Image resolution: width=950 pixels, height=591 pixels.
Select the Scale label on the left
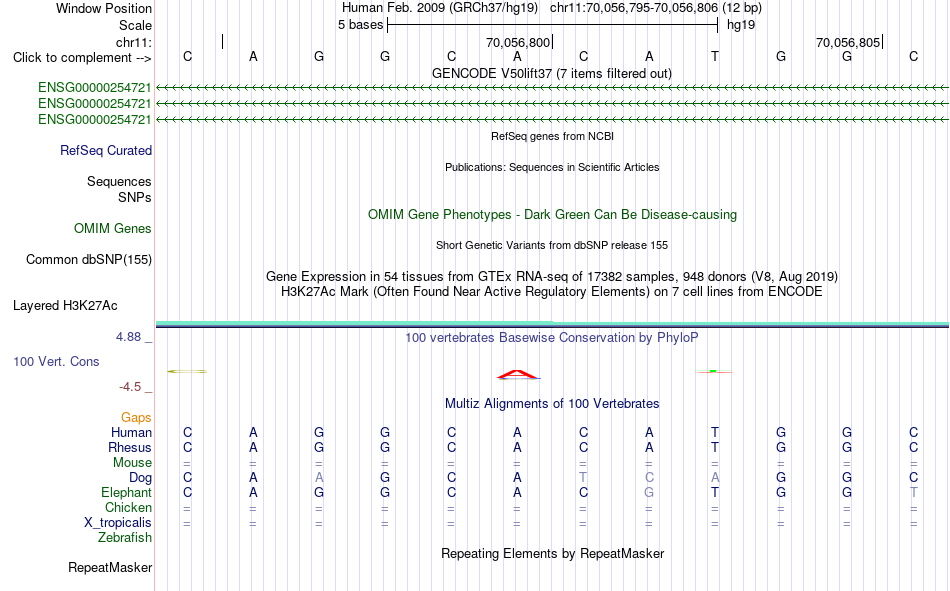135,25
